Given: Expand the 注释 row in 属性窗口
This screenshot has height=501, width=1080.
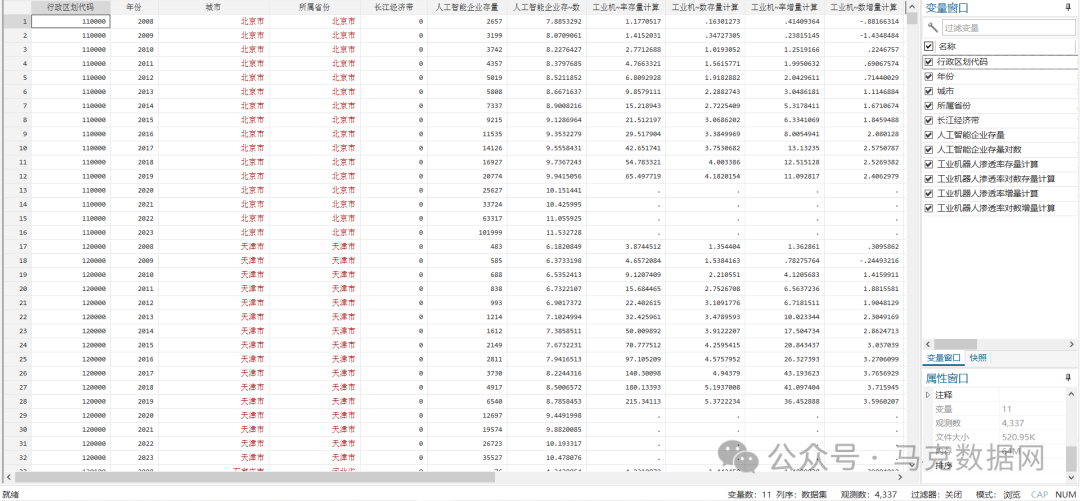Looking at the screenshot, I should click(928, 395).
